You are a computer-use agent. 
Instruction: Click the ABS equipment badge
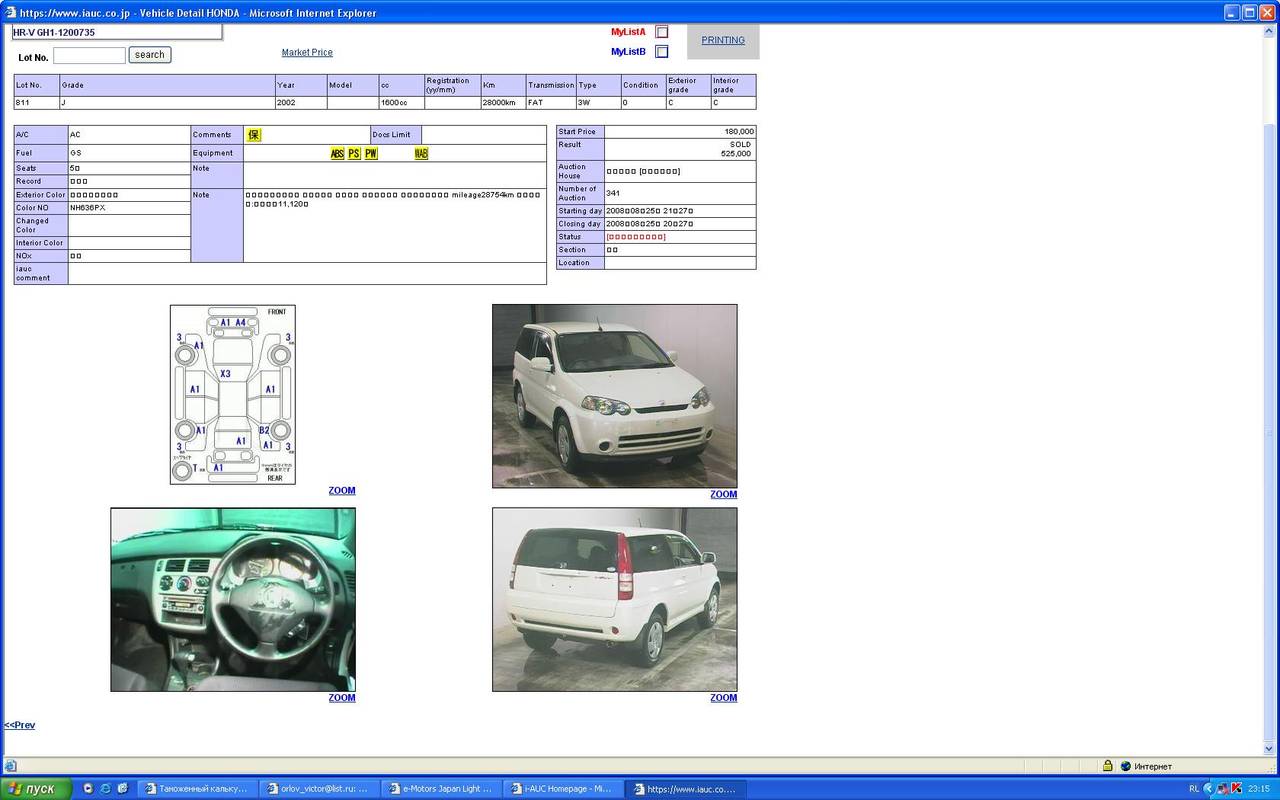(x=337, y=153)
